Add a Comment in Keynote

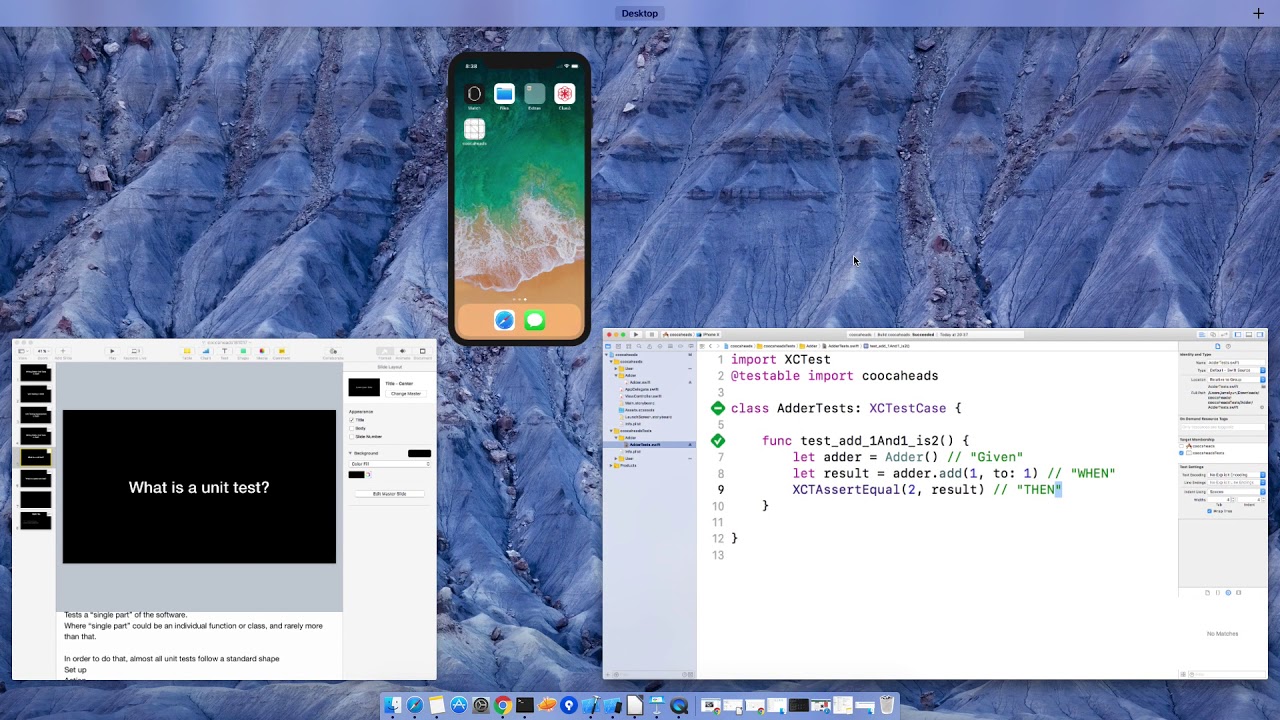pos(281,351)
